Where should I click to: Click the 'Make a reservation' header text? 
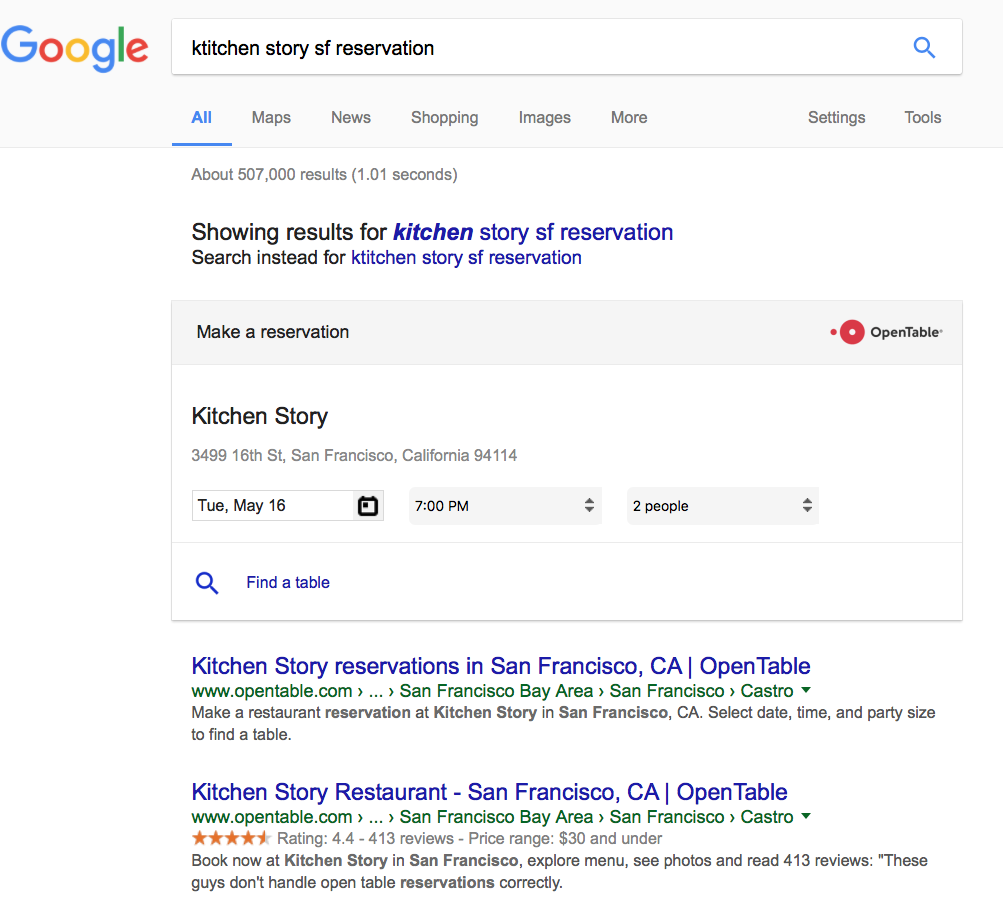tap(272, 332)
